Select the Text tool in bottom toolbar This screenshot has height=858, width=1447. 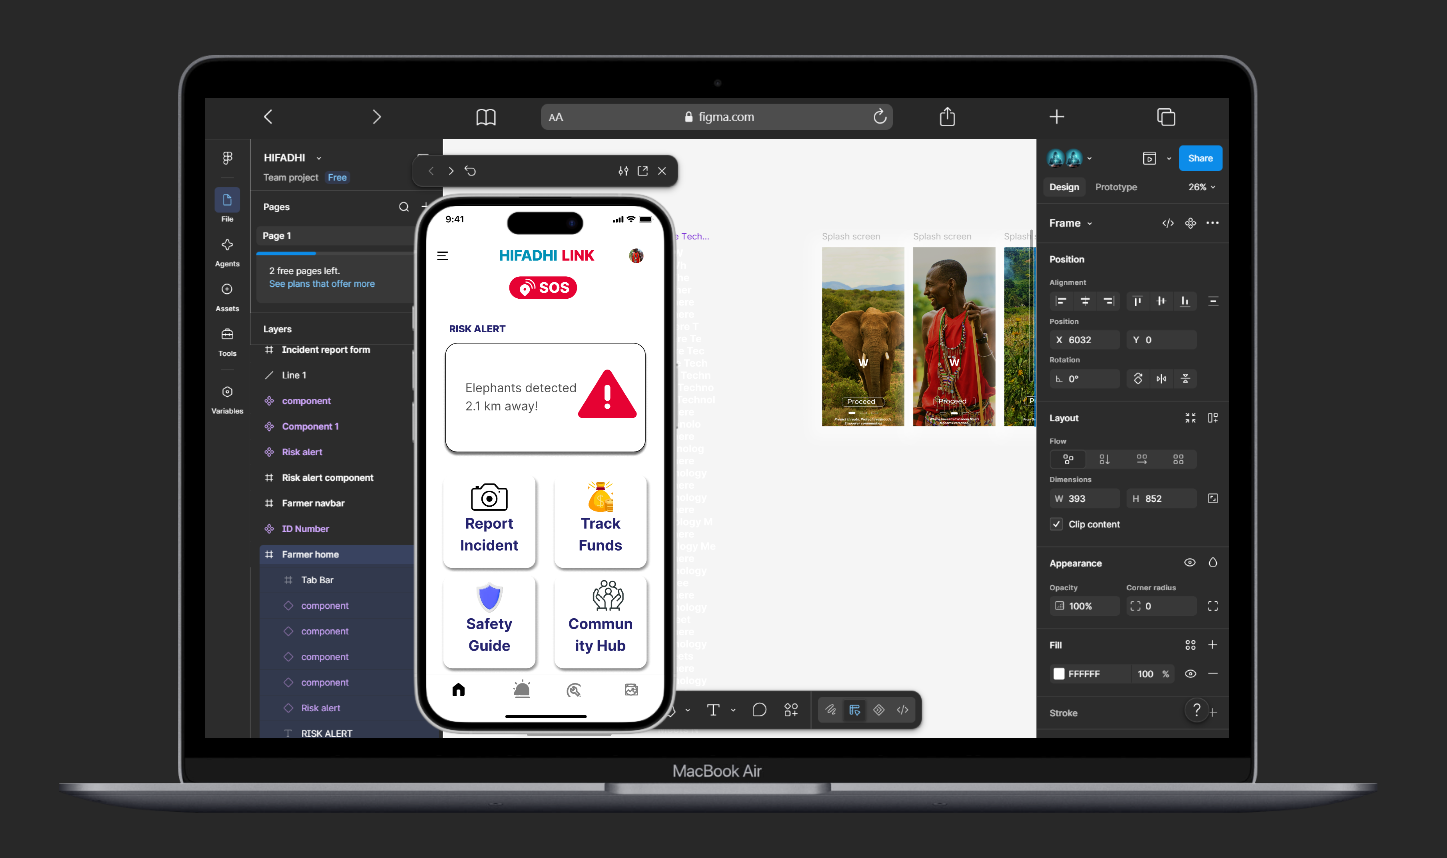pyautogui.click(x=713, y=710)
